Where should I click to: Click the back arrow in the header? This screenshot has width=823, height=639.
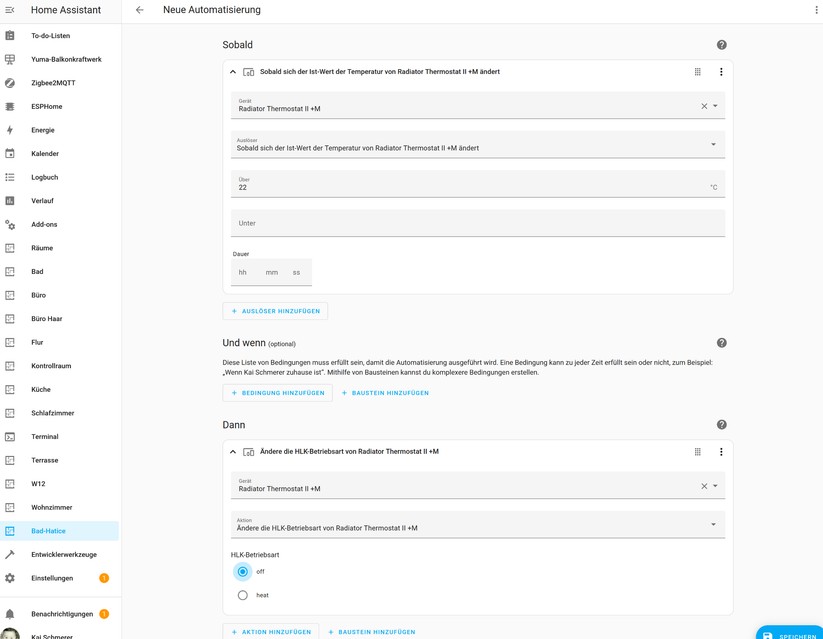point(138,9)
